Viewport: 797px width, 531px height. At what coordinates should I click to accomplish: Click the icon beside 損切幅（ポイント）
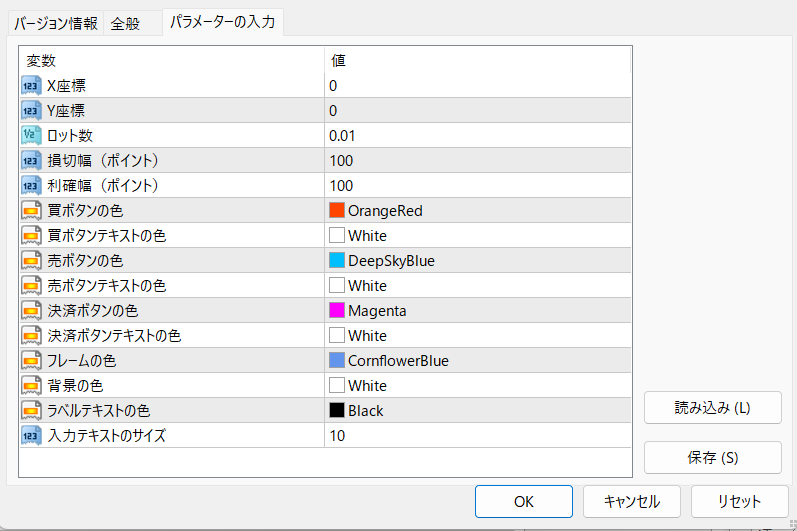(x=30, y=161)
